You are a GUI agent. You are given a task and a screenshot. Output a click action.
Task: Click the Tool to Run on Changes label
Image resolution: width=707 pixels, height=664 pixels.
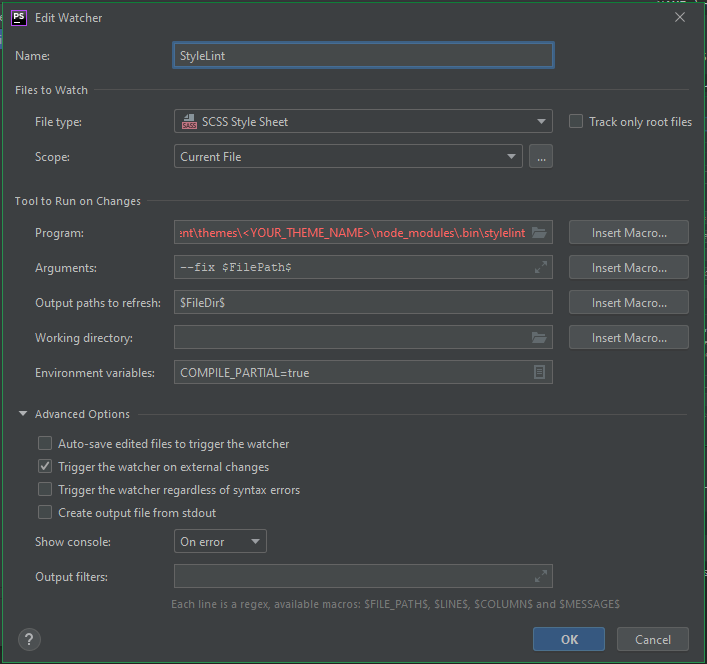pos(78,201)
